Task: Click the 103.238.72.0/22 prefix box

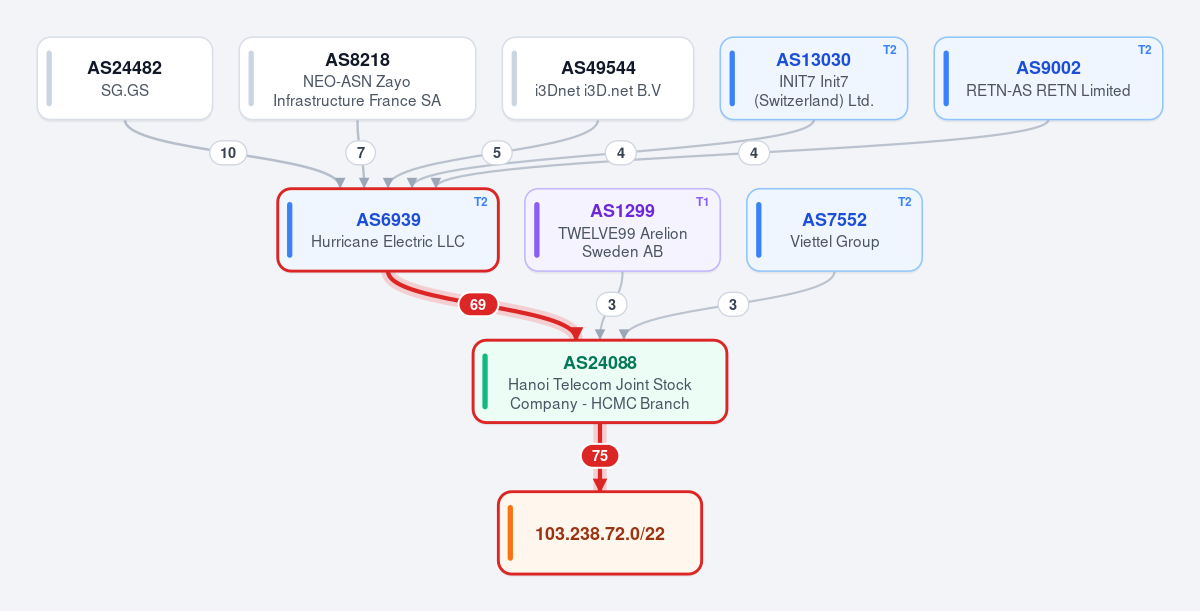Action: (600, 533)
